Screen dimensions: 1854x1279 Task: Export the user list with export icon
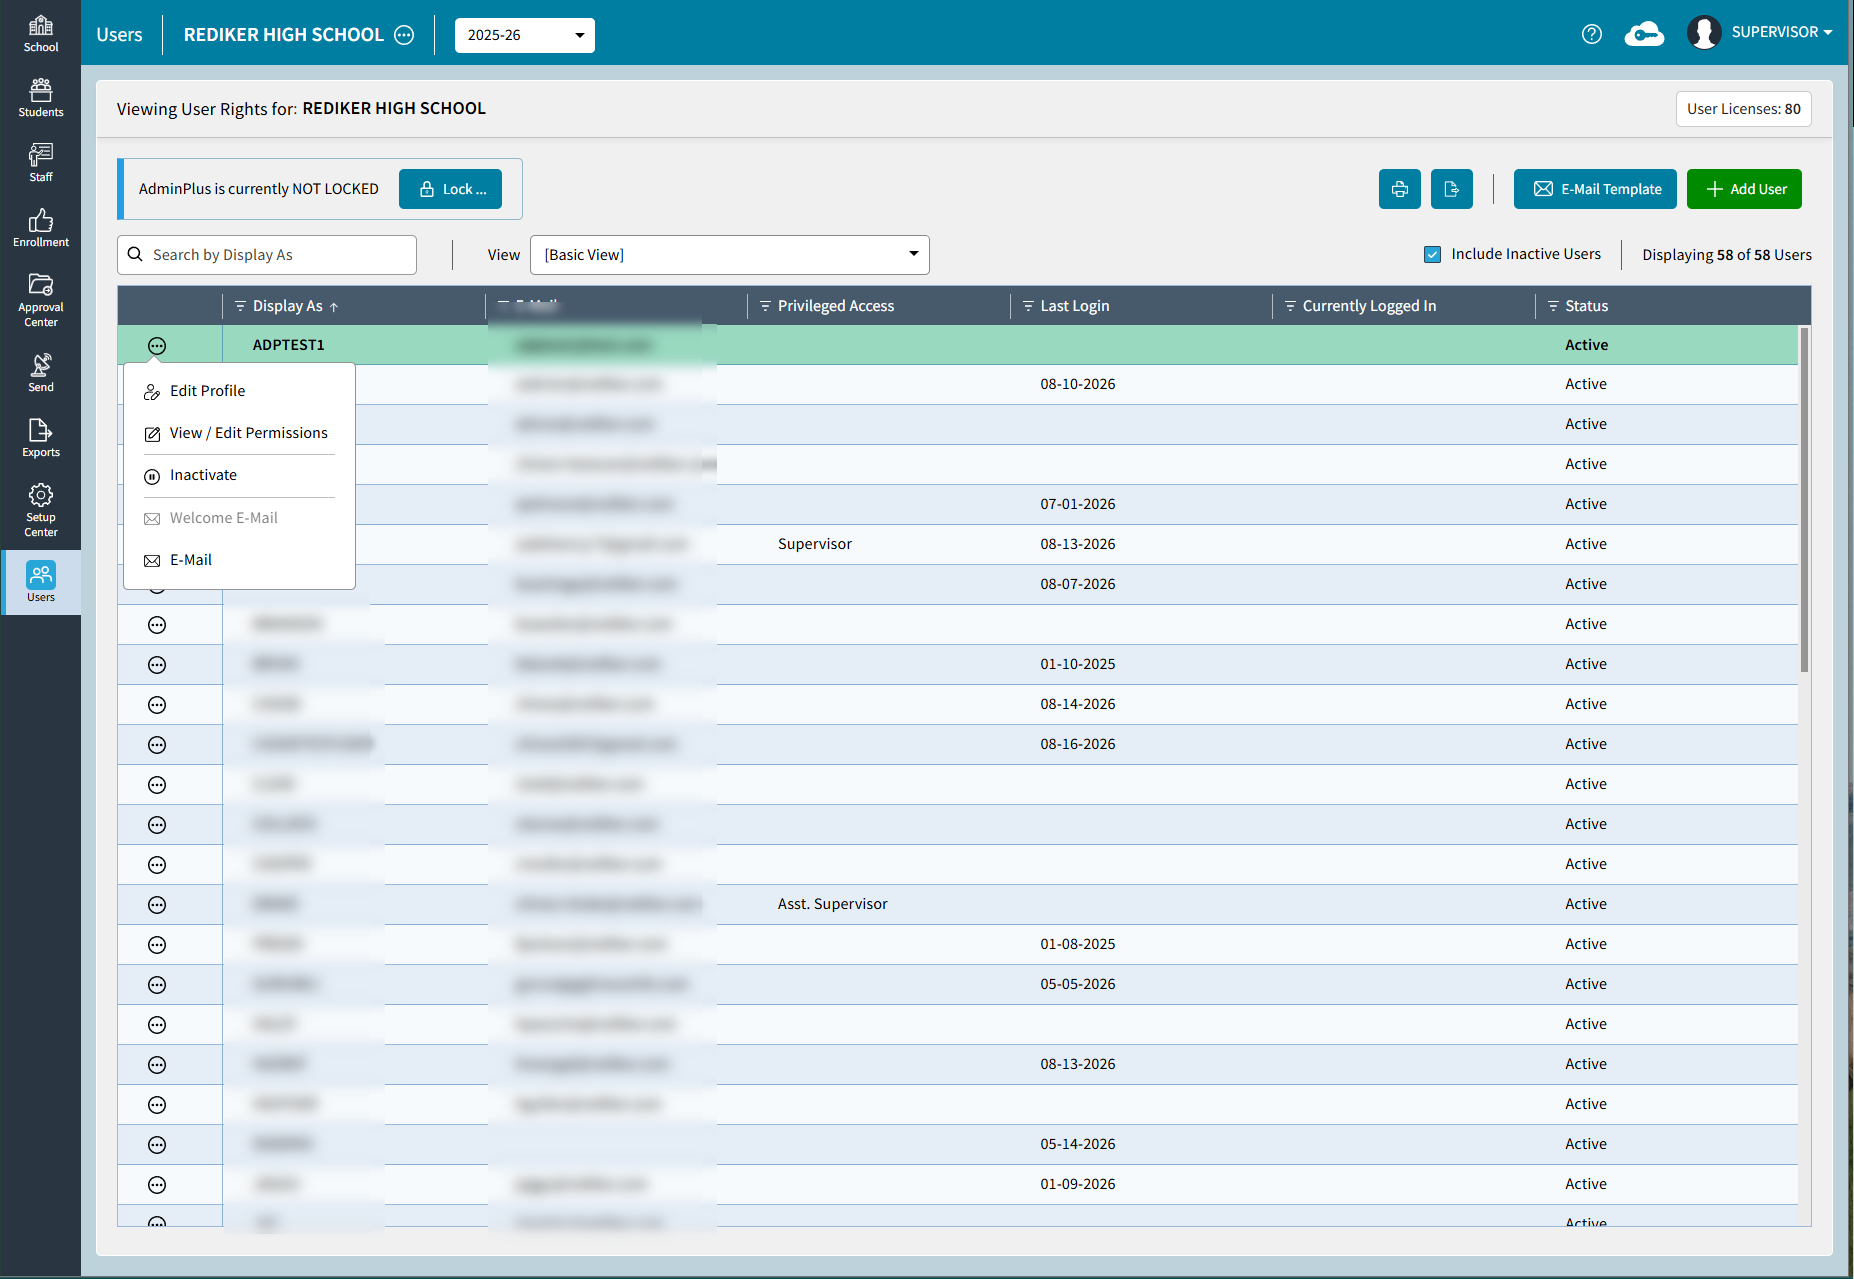(1452, 189)
